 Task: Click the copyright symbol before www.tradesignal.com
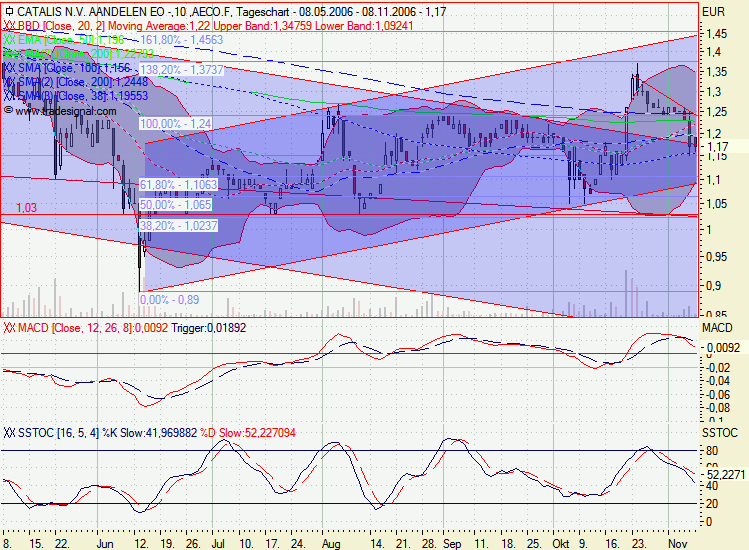tap(8, 111)
